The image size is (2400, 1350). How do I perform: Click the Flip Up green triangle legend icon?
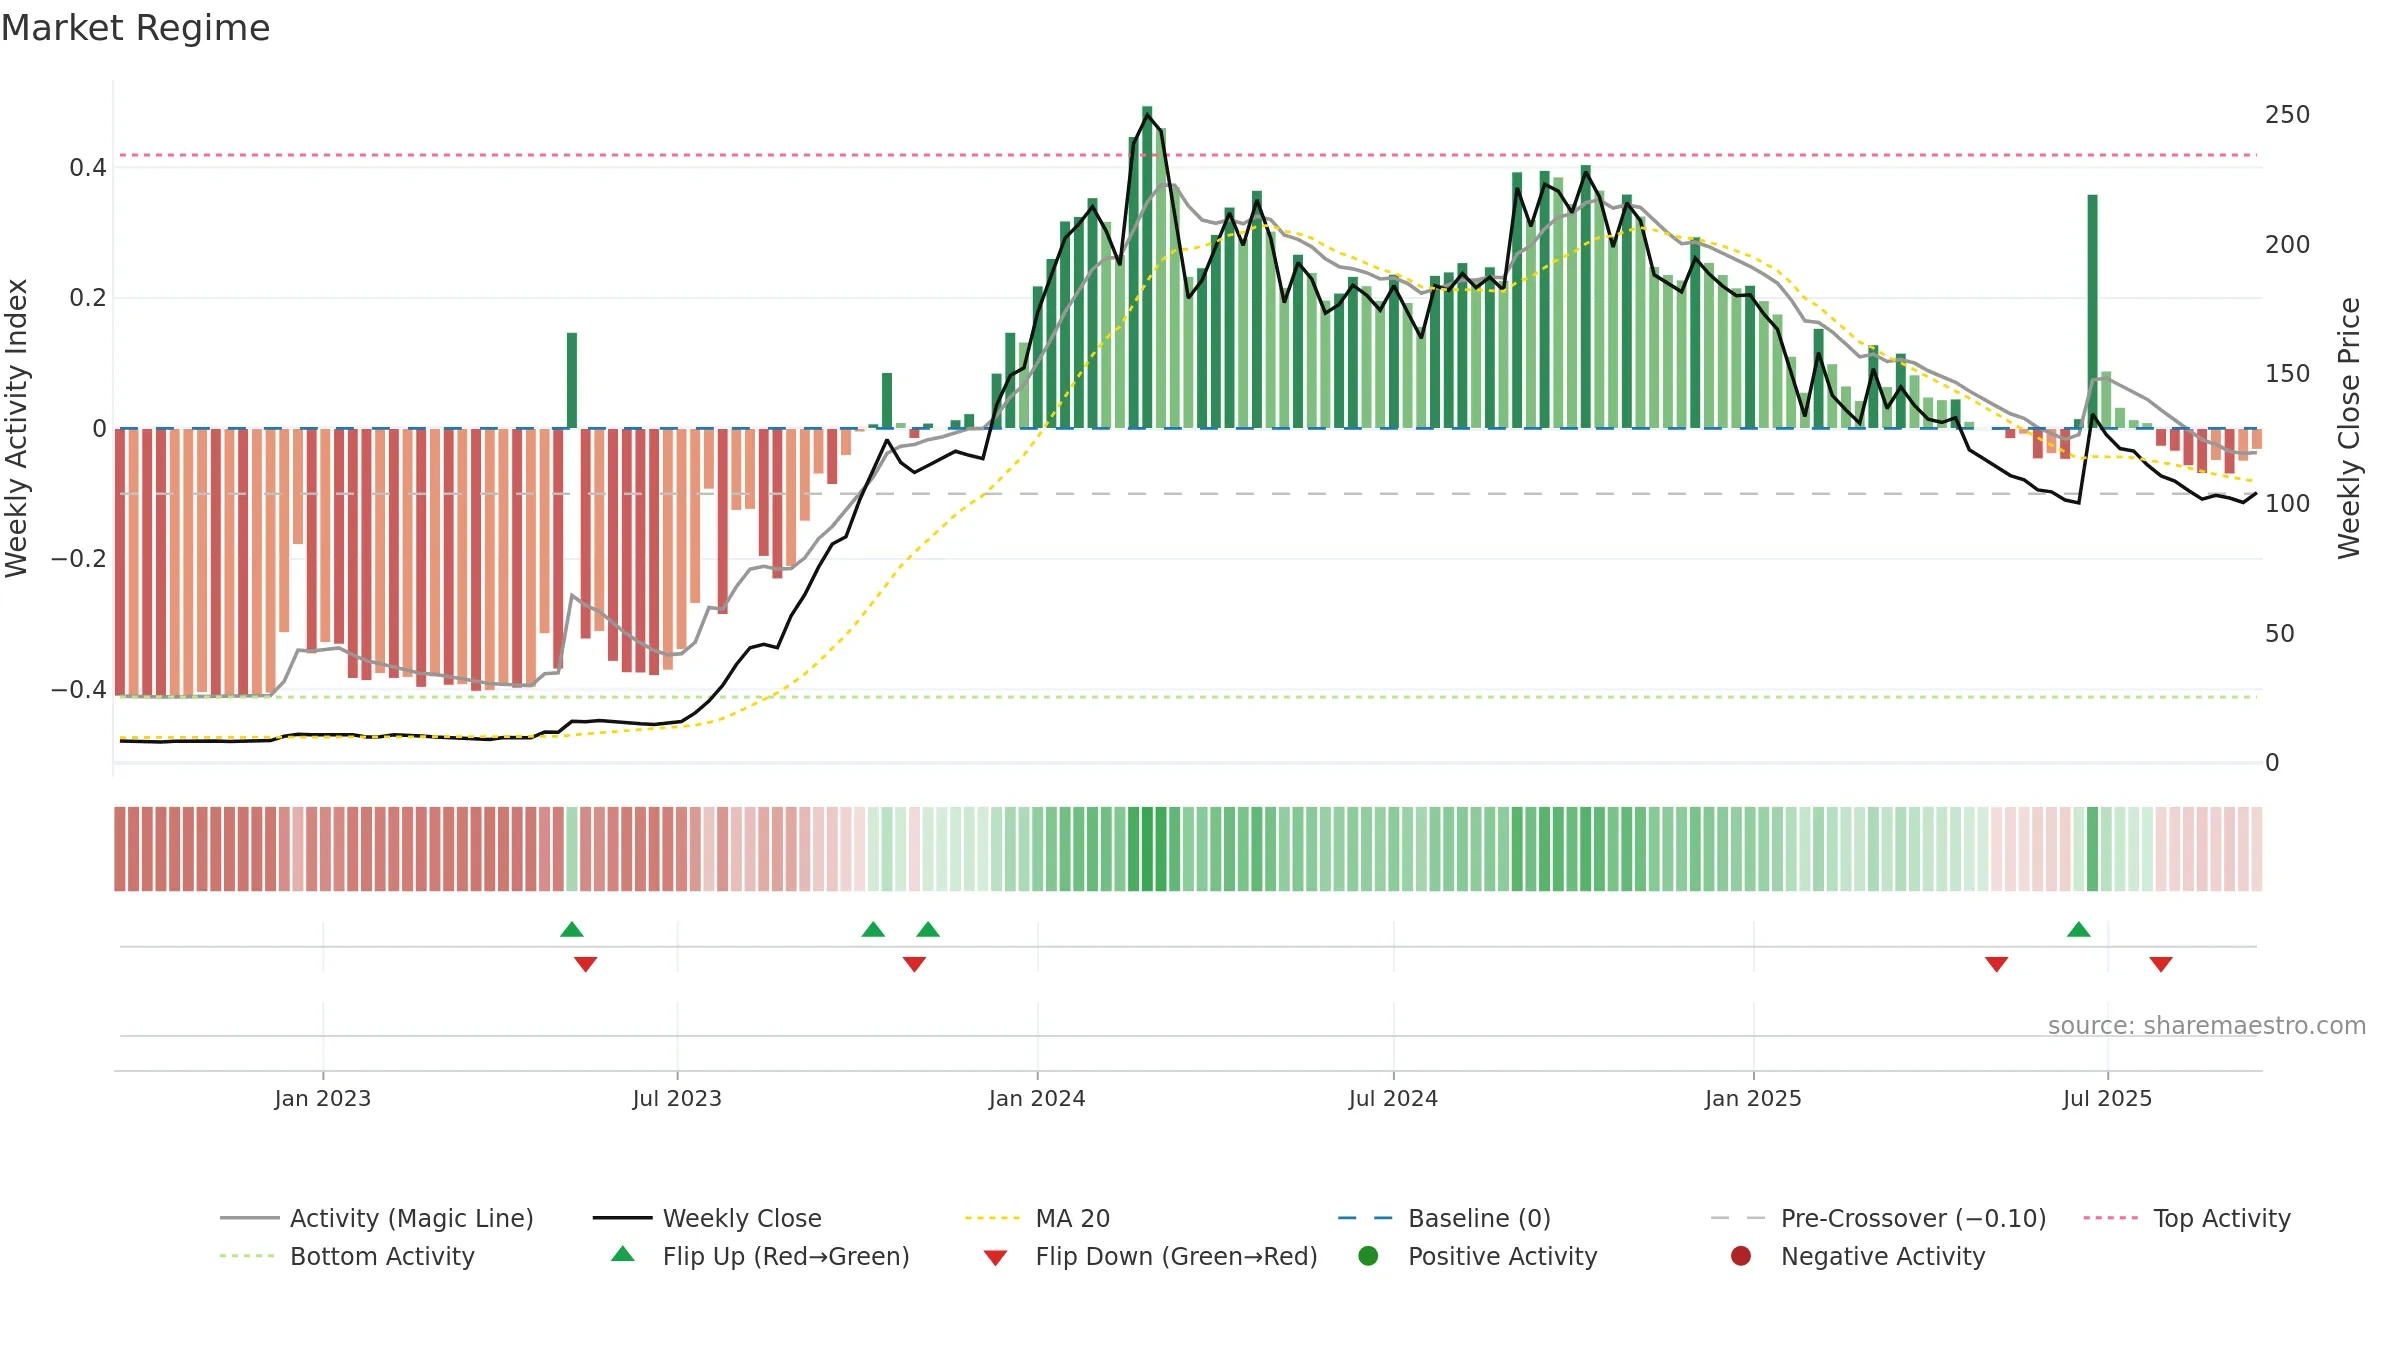click(x=623, y=1254)
